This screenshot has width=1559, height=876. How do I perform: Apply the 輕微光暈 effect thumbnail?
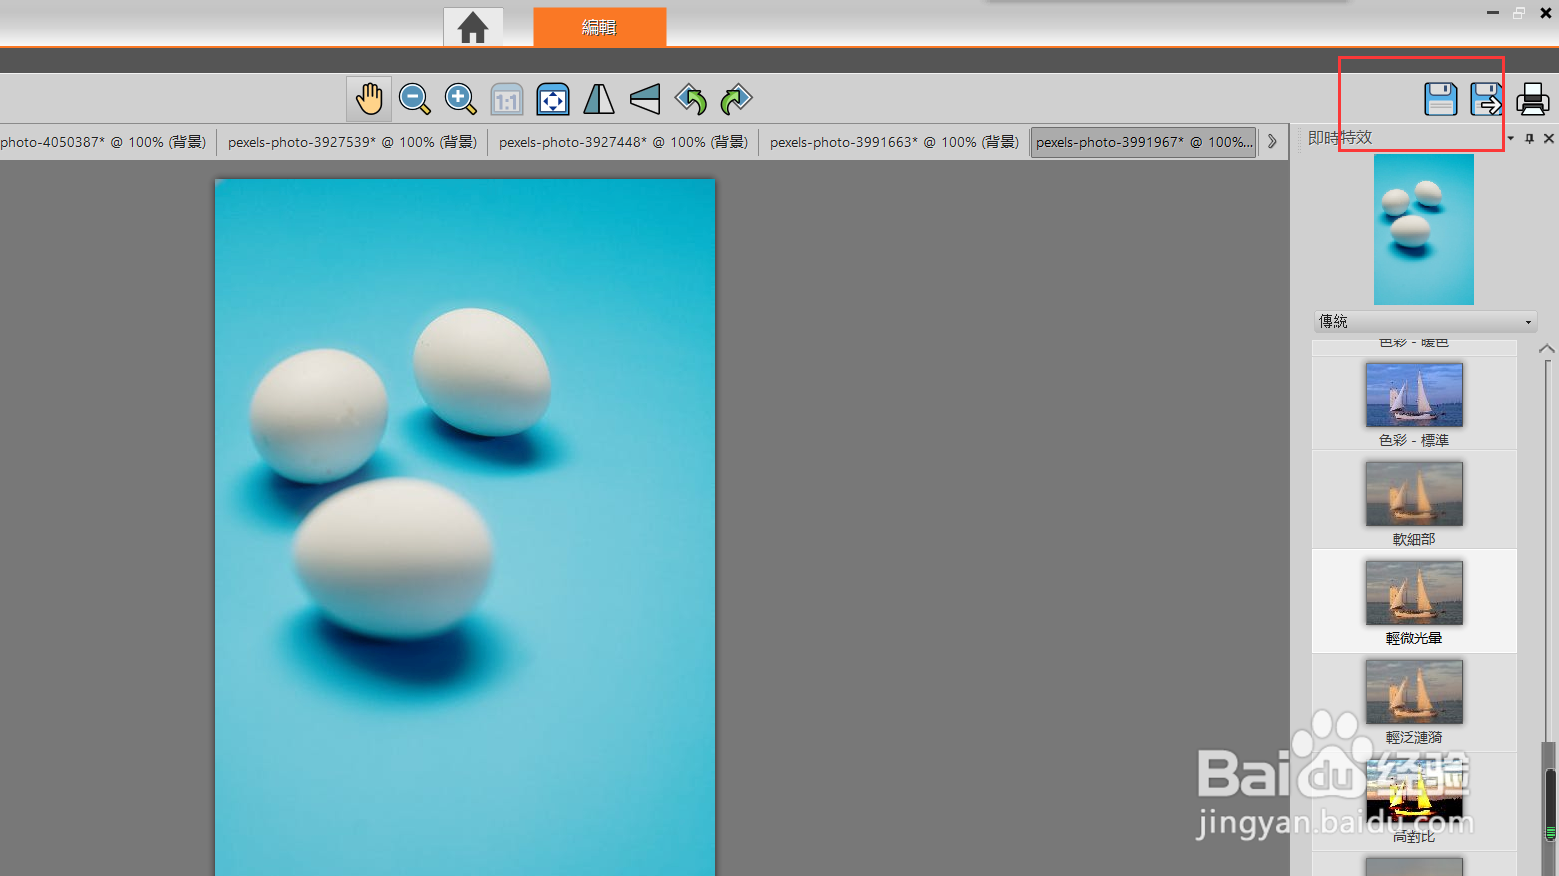click(x=1414, y=592)
